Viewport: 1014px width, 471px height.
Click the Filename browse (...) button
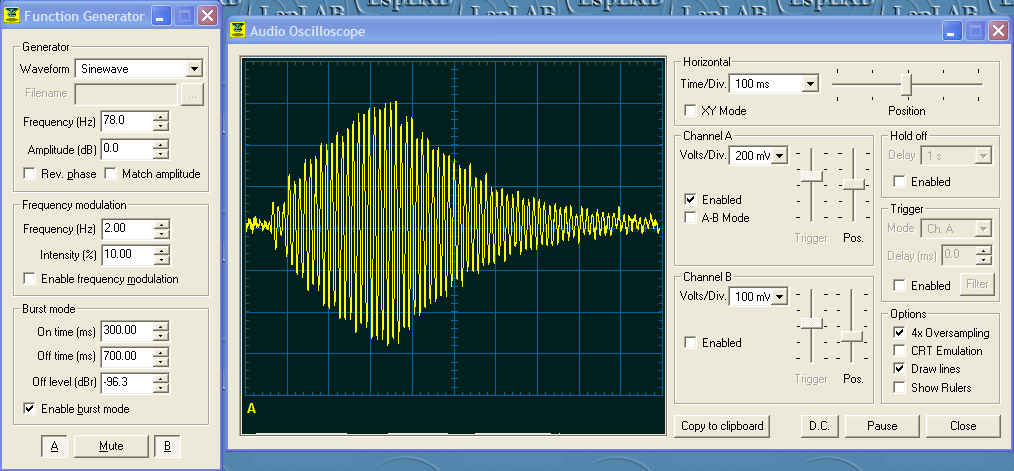[193, 94]
